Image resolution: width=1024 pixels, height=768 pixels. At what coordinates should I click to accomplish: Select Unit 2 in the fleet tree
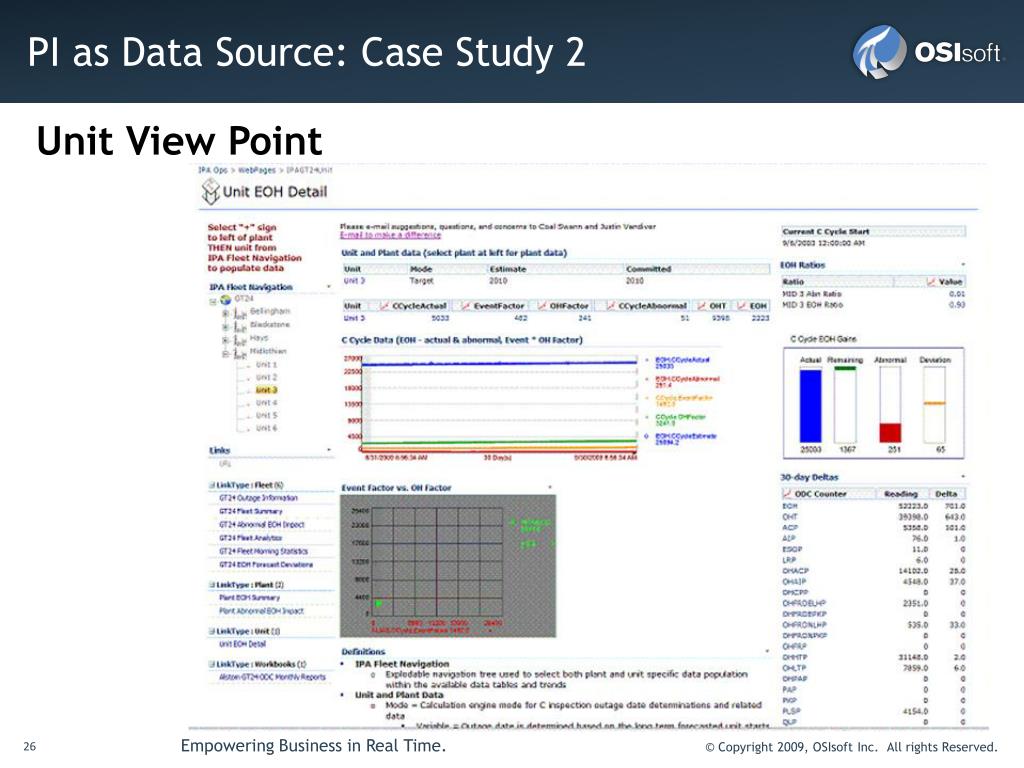tap(266, 377)
